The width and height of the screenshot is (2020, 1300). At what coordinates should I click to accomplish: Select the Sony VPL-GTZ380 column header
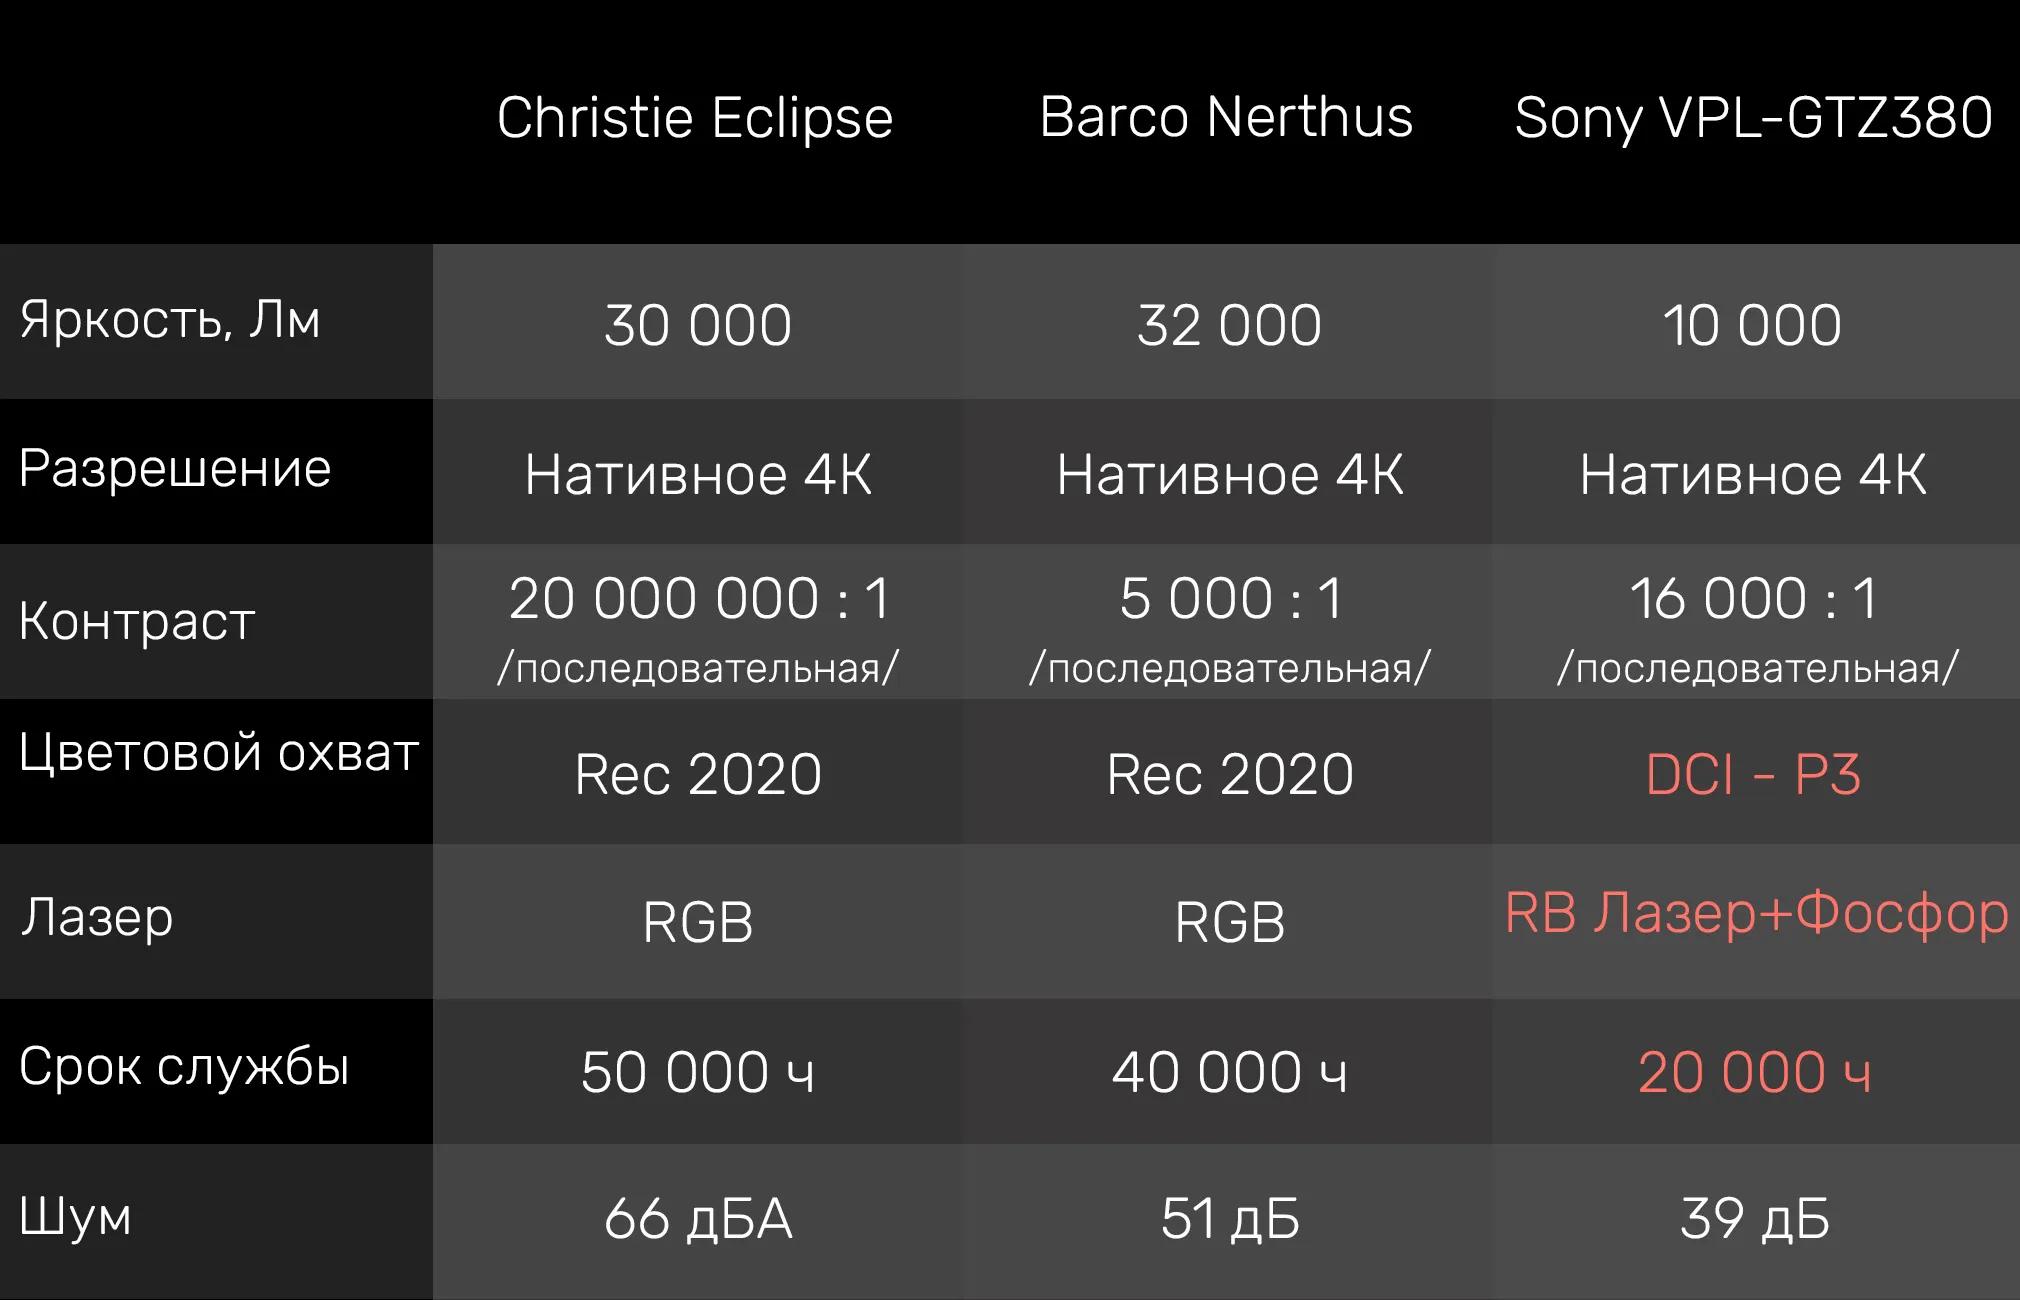[x=1753, y=119]
